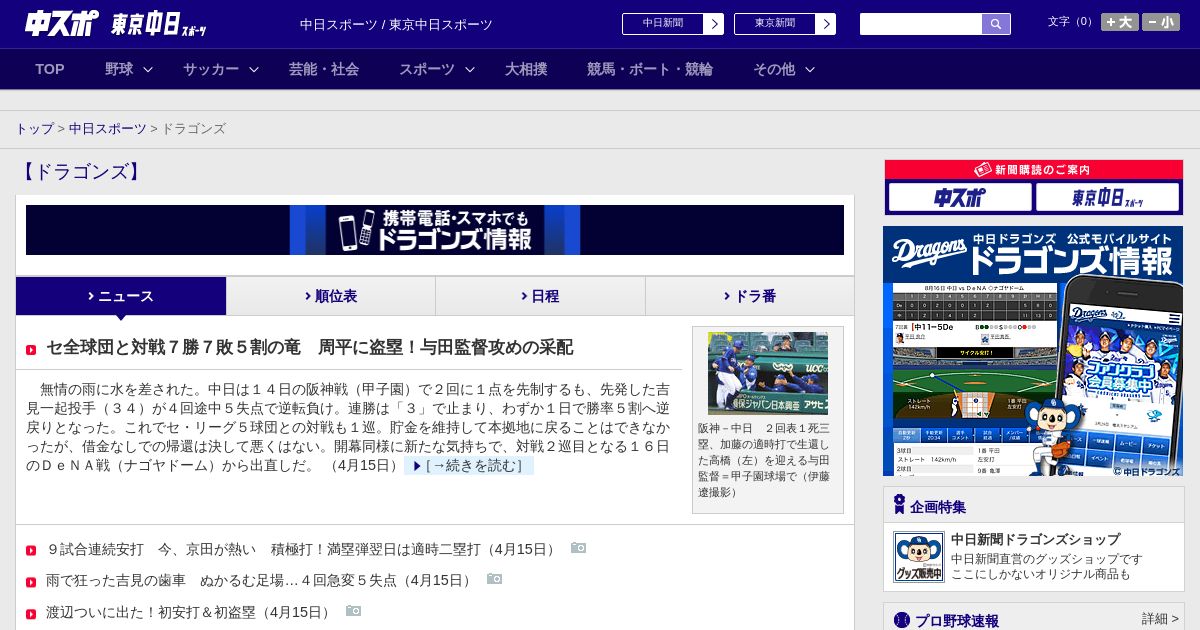Image resolution: width=1200 pixels, height=630 pixels.
Task: Open article 渡辺ついに出た！初安打＆初盗塁
Action: [190, 612]
